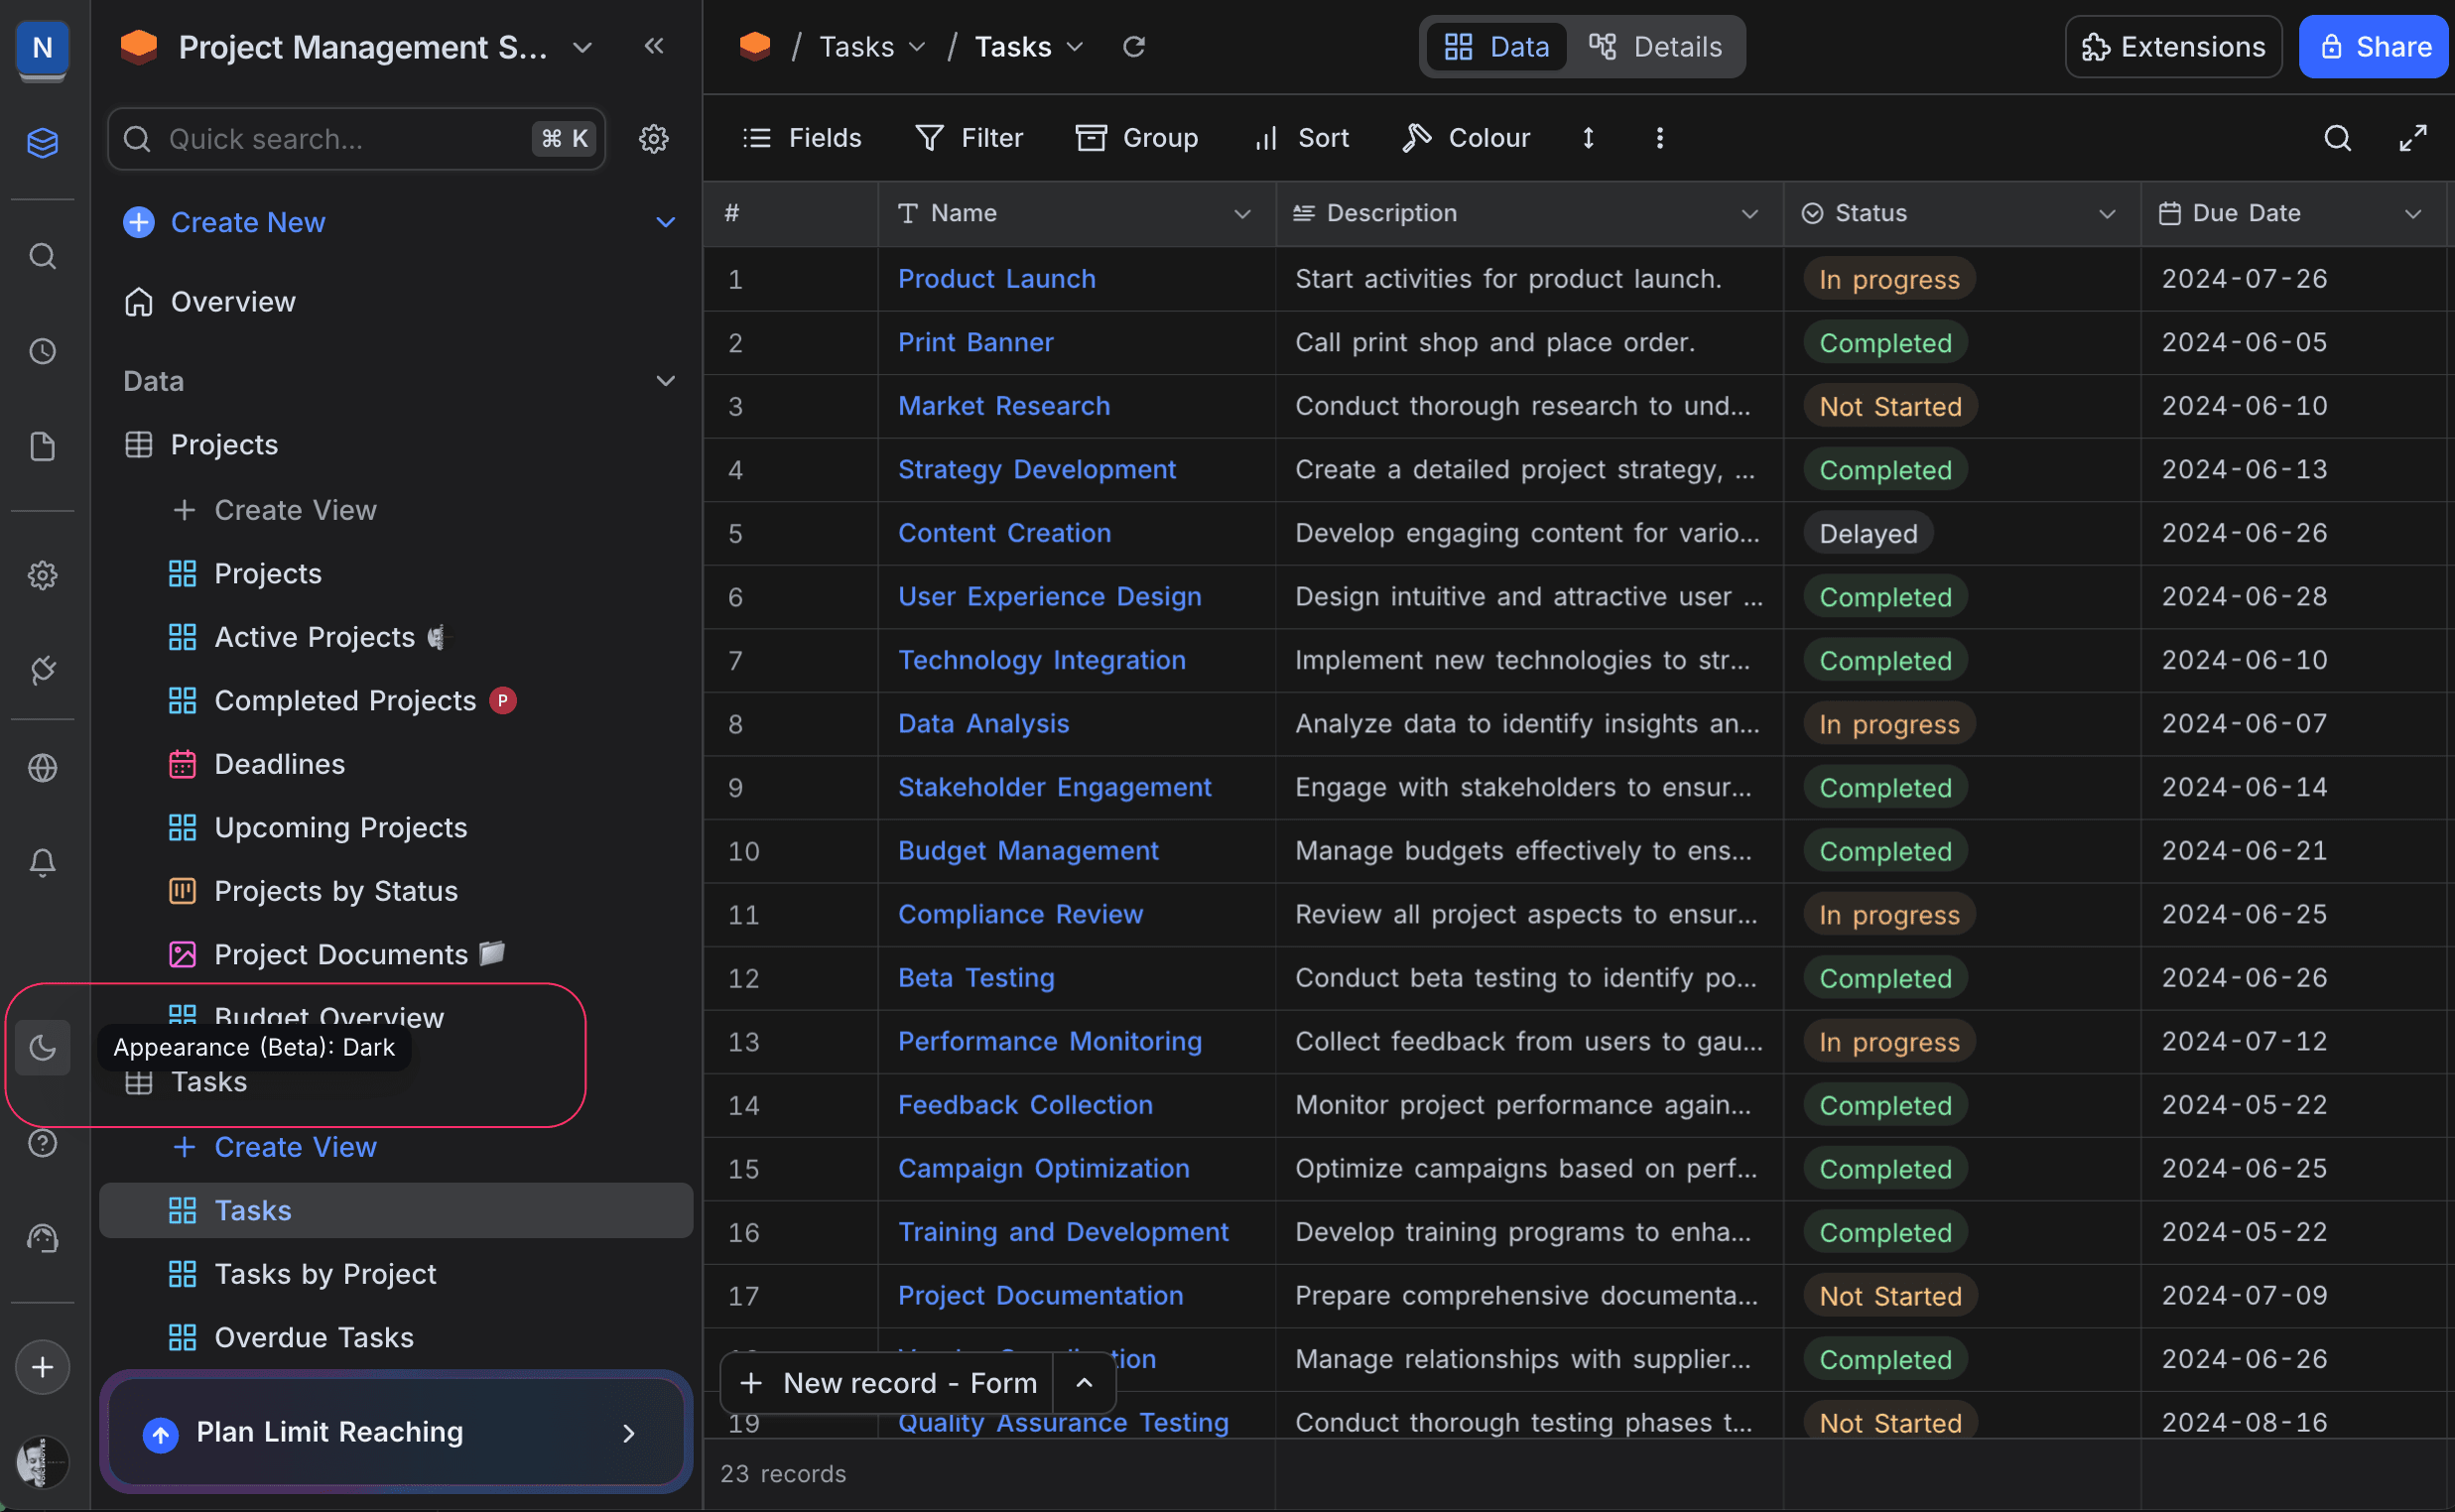Open the Product Launch record link
2455x1512 pixels.
996,278
